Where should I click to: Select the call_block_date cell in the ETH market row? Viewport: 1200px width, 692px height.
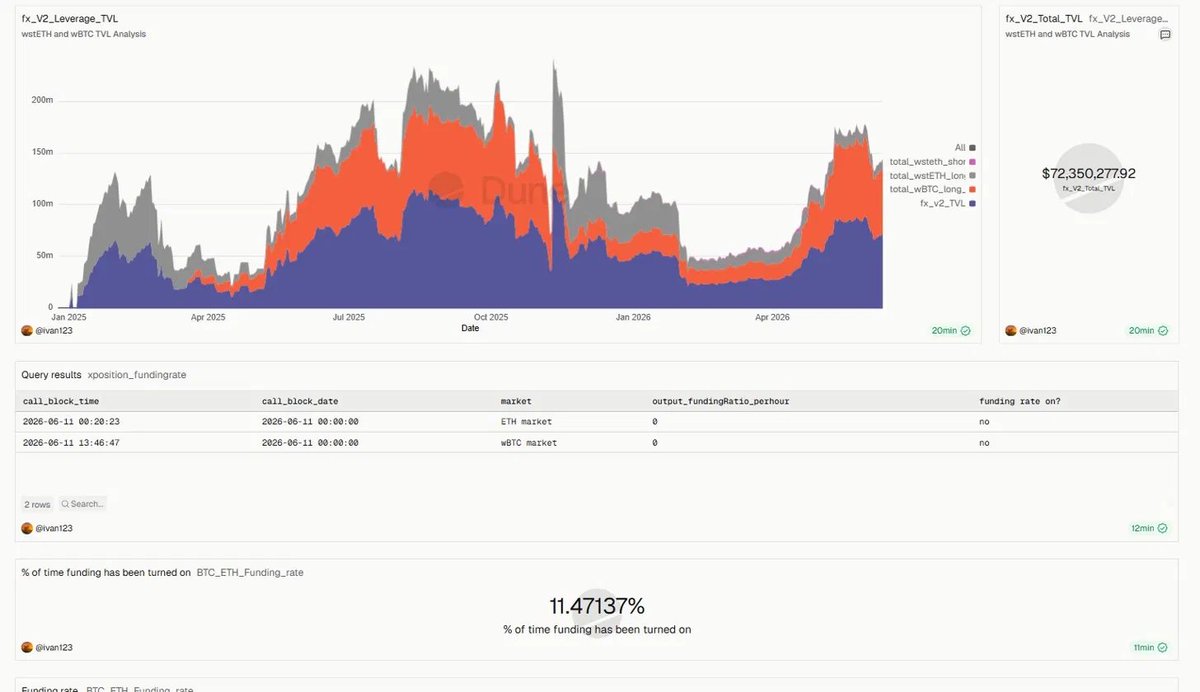click(310, 421)
